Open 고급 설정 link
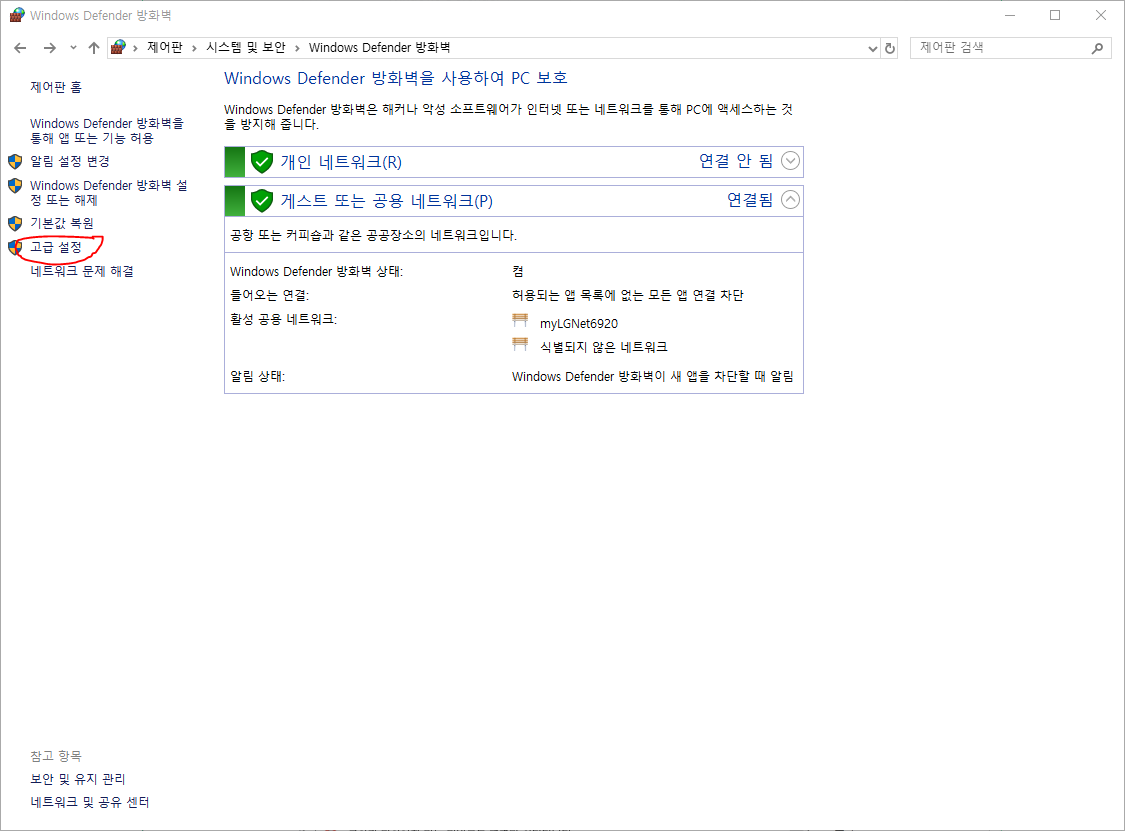Image resolution: width=1125 pixels, height=831 pixels. pos(56,247)
